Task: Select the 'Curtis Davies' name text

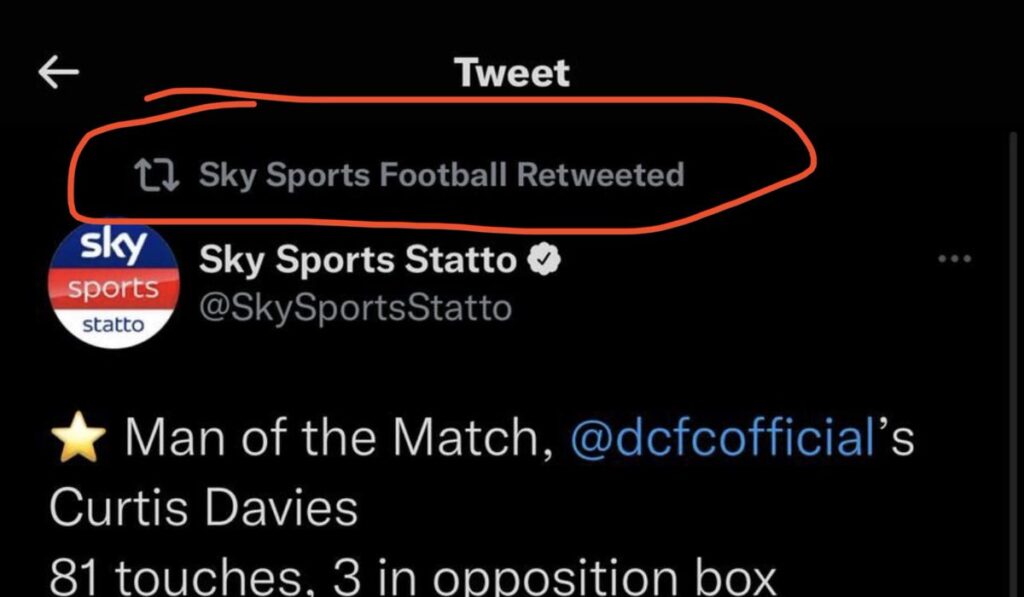Action: coord(203,508)
